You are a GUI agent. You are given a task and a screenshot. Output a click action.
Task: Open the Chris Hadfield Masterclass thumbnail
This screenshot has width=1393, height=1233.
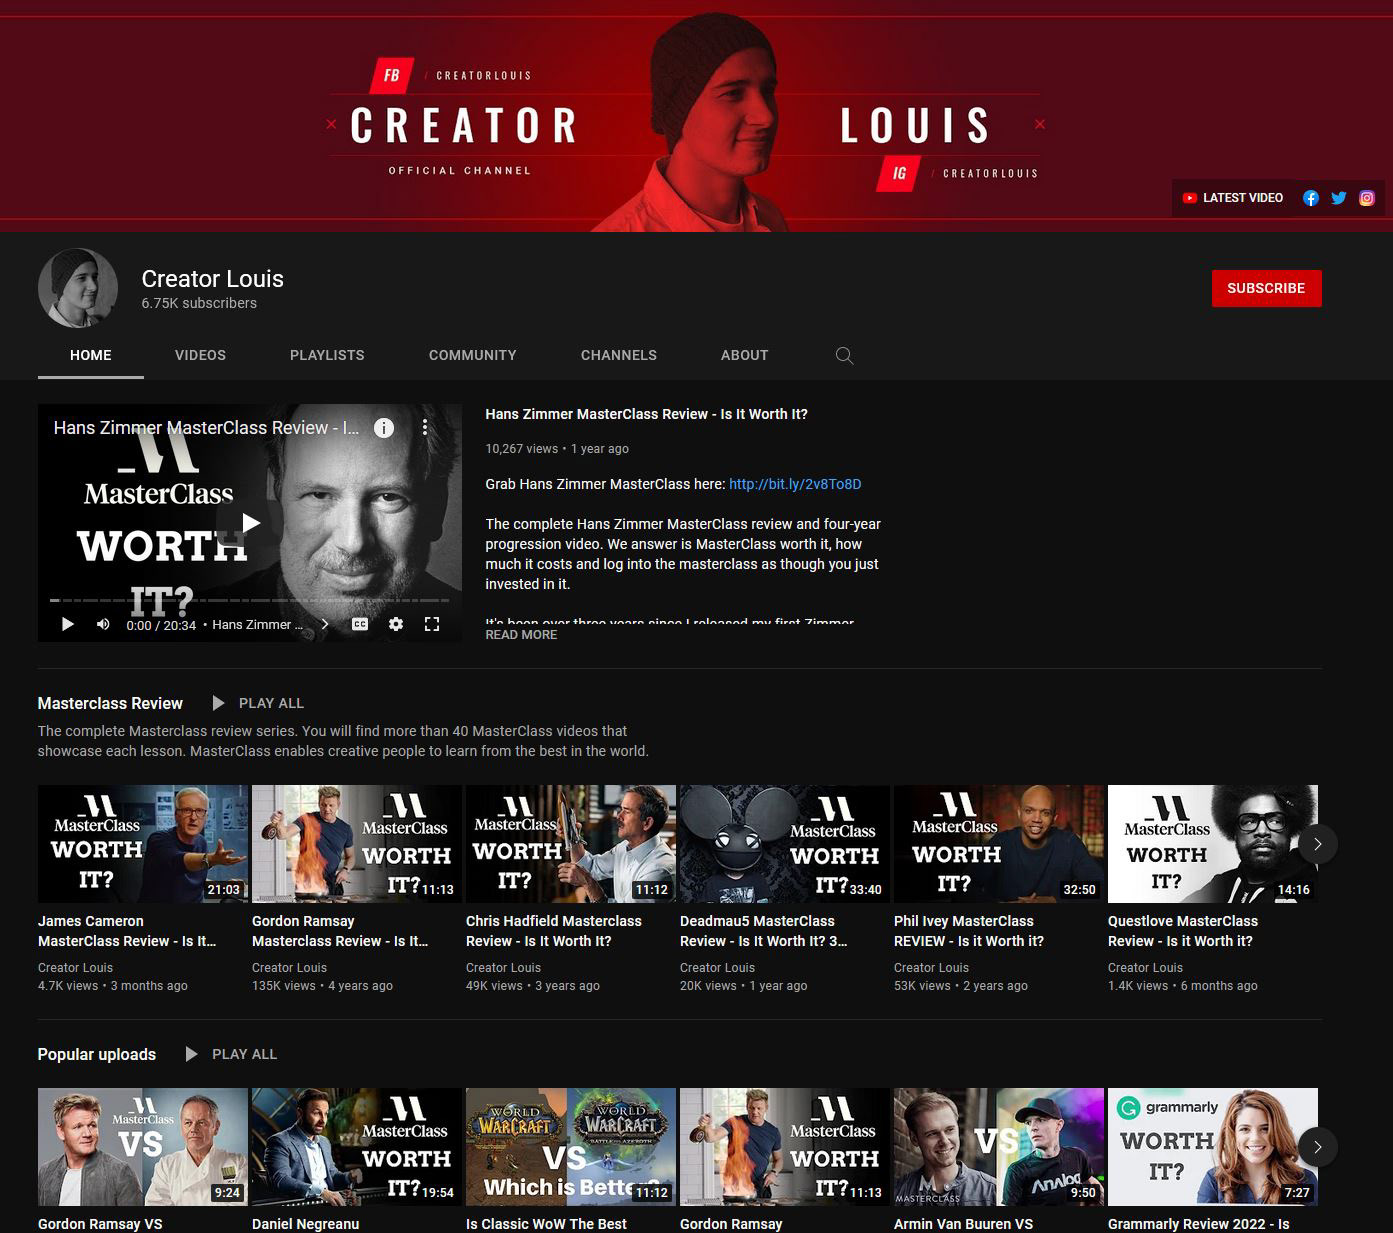(571, 844)
